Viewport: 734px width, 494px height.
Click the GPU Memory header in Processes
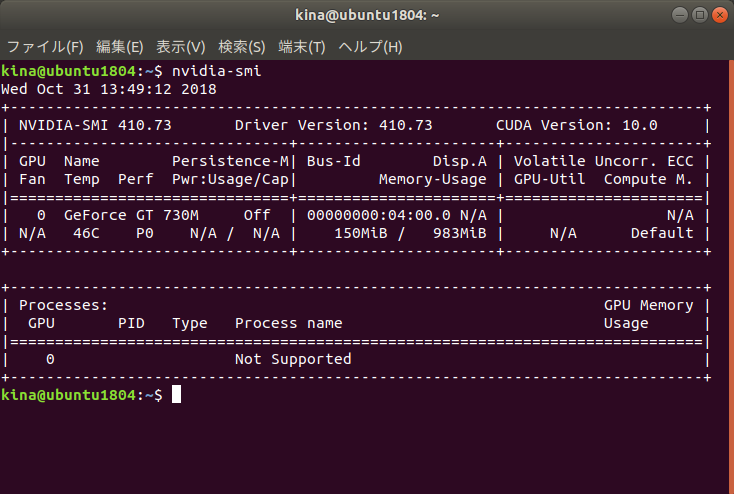click(x=648, y=305)
